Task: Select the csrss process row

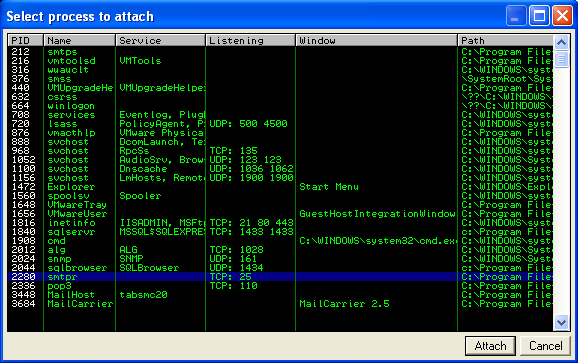Action: coord(280,97)
